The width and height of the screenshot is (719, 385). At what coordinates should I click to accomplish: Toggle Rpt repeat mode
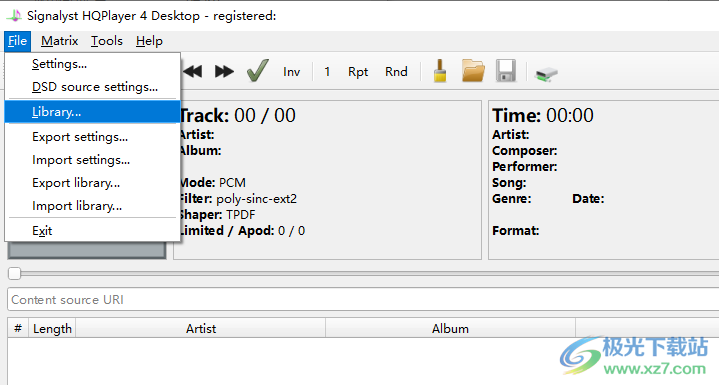[358, 72]
